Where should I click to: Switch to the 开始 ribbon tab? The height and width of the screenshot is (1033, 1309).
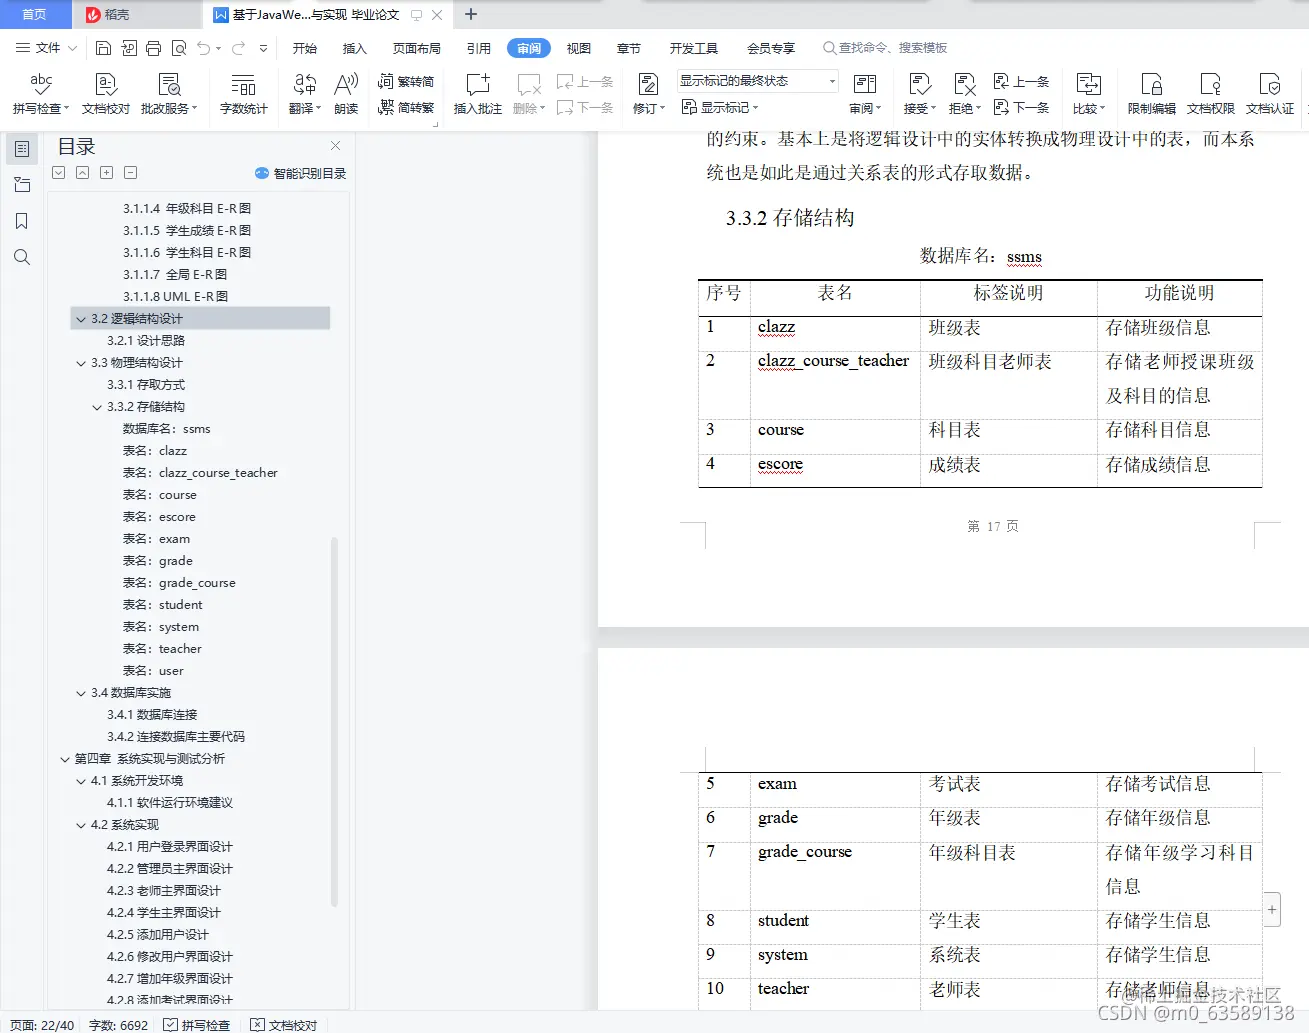pyautogui.click(x=305, y=48)
